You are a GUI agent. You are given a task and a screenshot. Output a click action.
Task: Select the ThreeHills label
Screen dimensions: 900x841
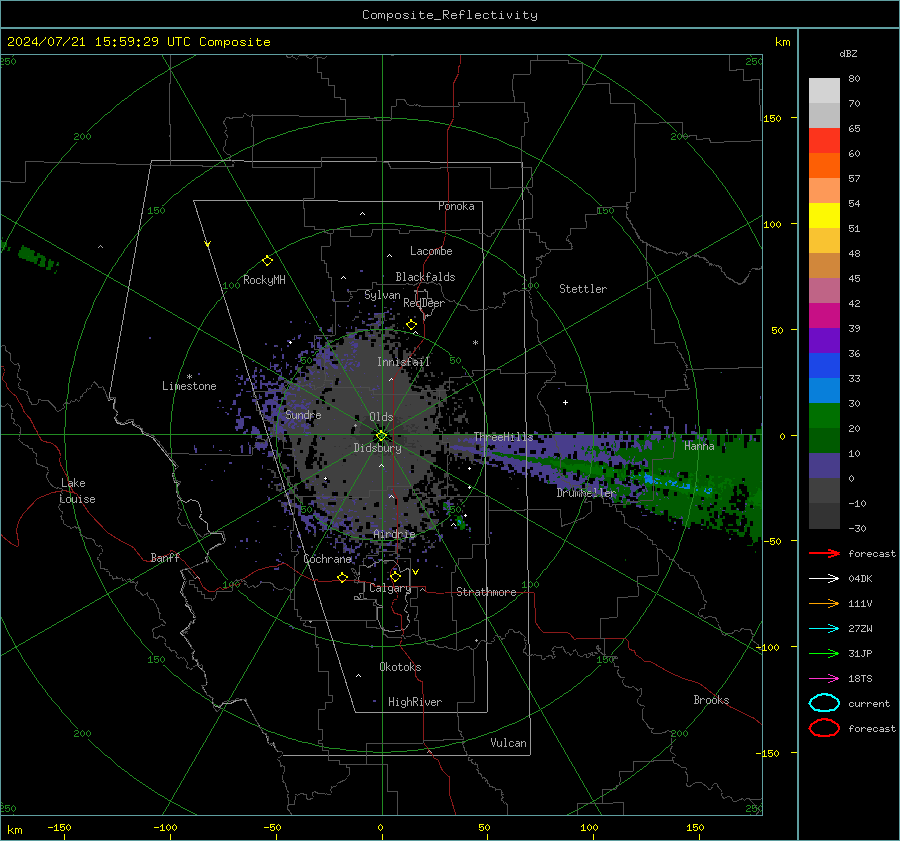(503, 437)
